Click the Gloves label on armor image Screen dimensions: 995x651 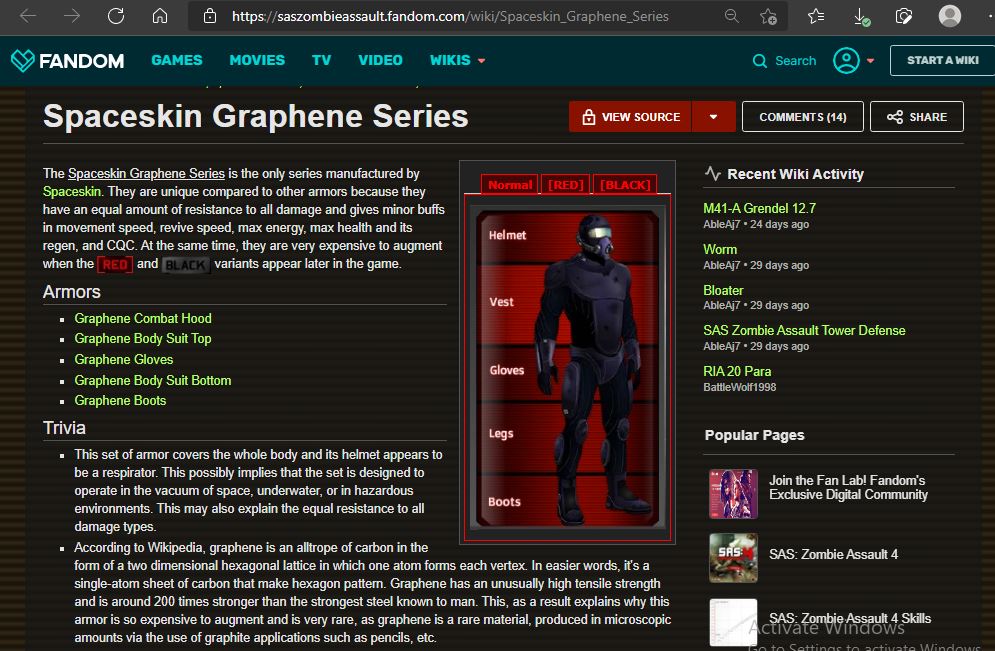[506, 370]
